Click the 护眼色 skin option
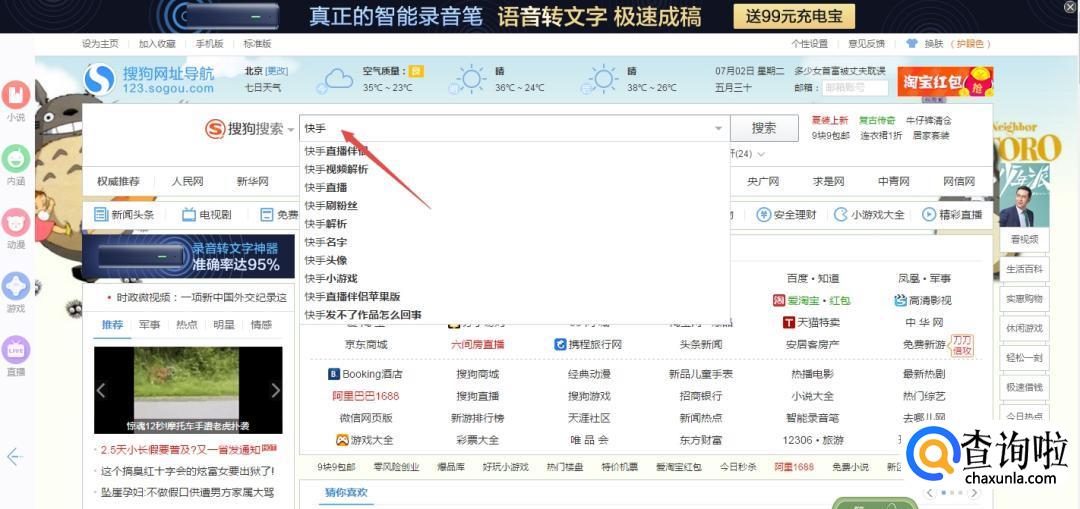This screenshot has width=1080, height=509. click(x=972, y=43)
